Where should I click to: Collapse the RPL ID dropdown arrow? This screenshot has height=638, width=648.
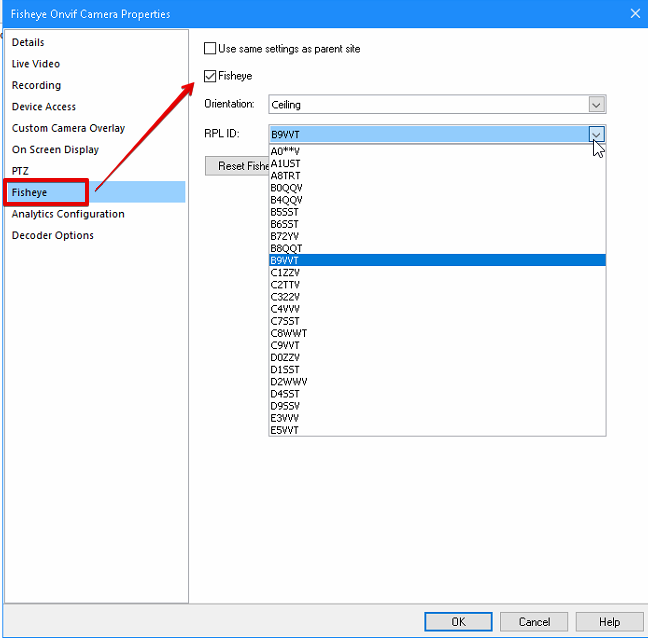pos(596,134)
